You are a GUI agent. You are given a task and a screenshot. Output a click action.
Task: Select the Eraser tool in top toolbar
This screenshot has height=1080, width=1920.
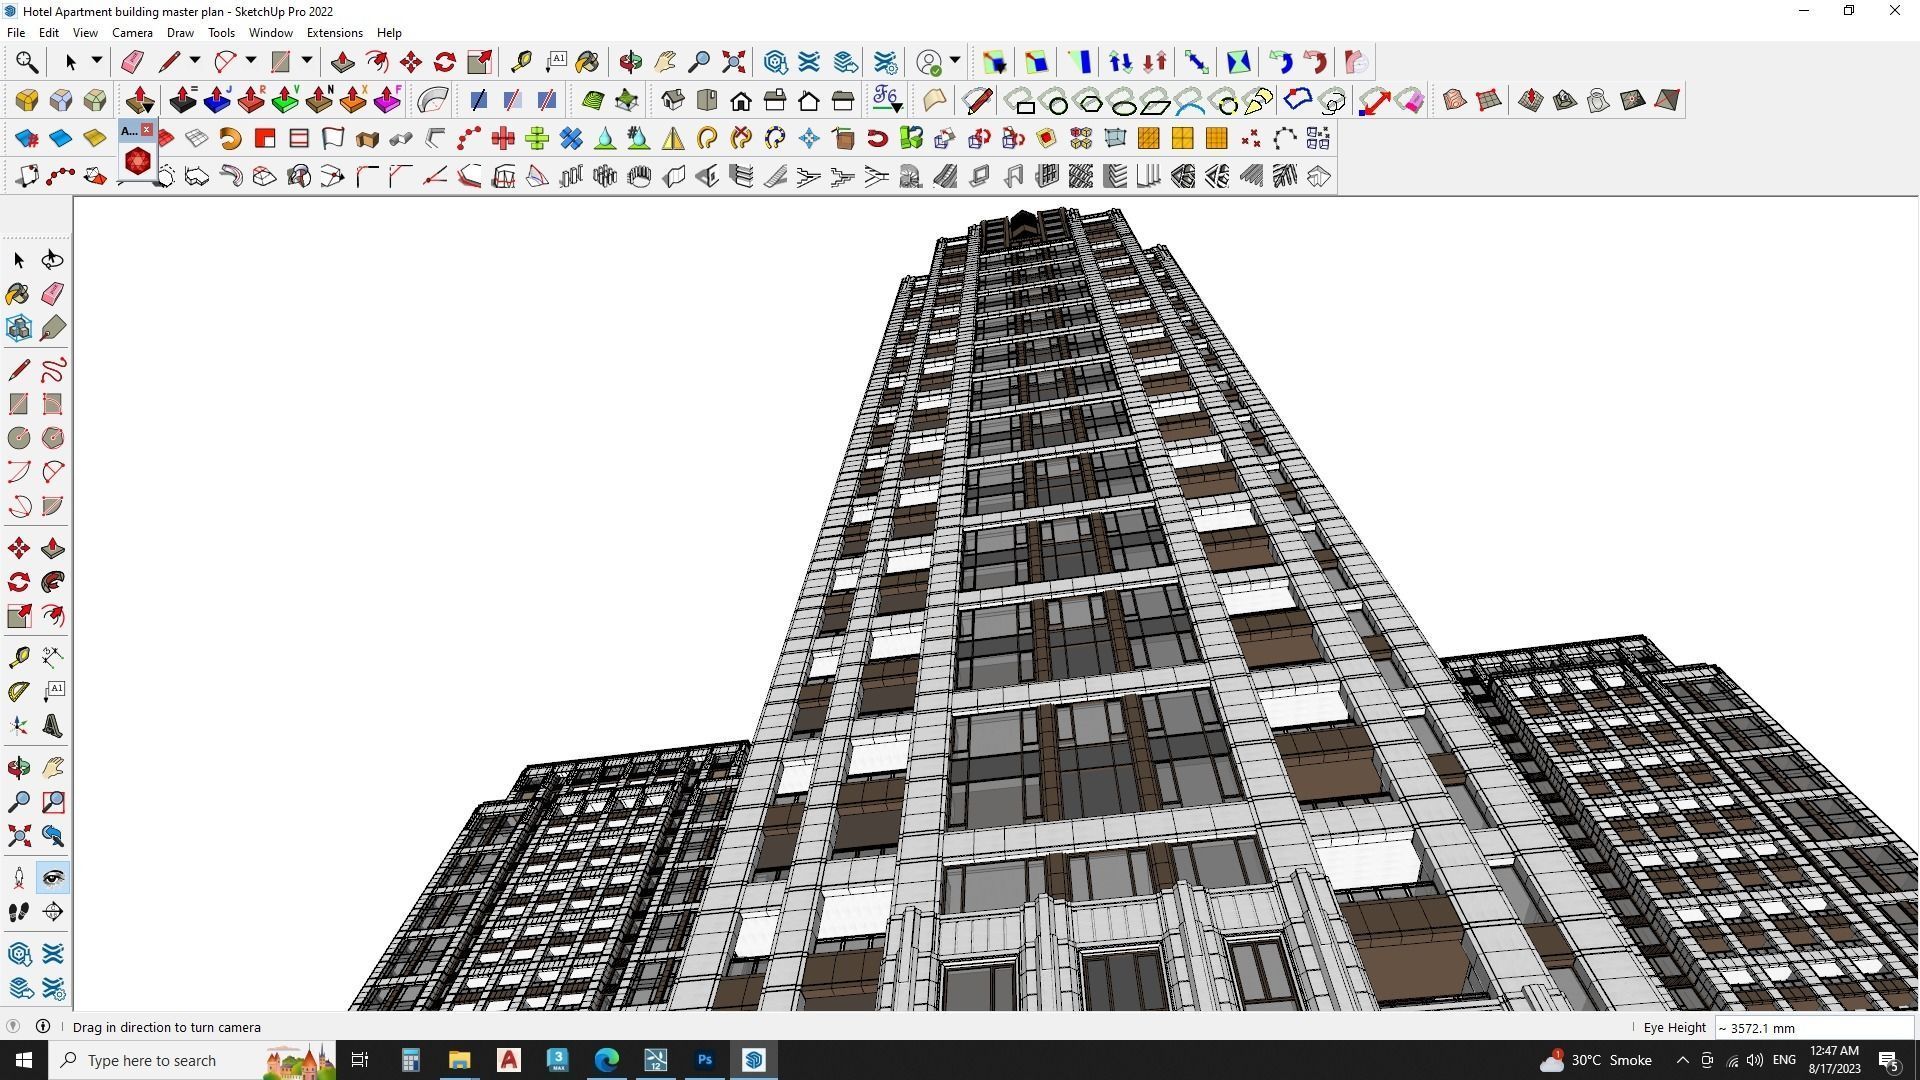click(132, 62)
